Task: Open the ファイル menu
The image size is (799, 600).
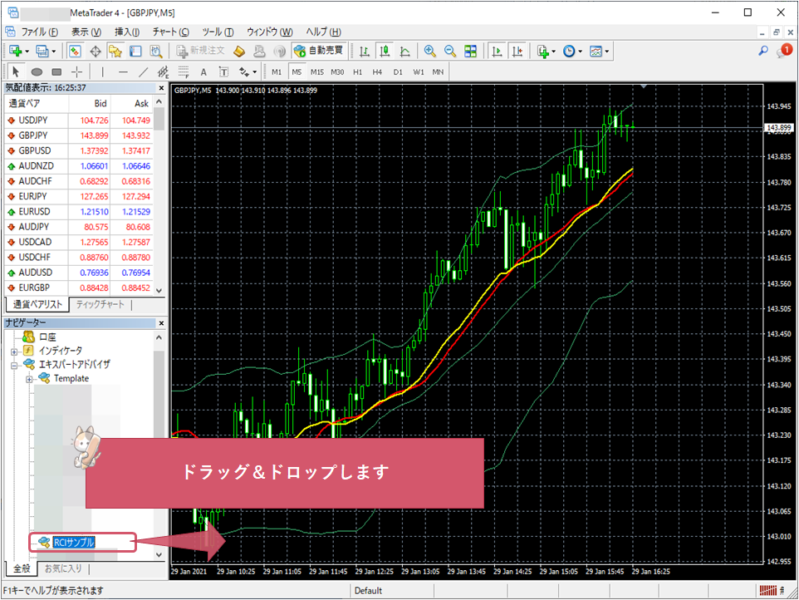Action: pyautogui.click(x=39, y=32)
